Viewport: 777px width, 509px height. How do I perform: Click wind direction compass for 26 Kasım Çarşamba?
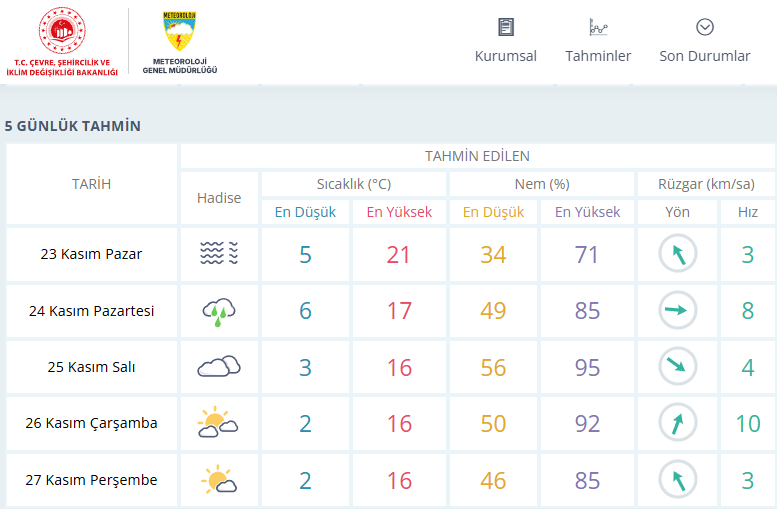point(677,423)
